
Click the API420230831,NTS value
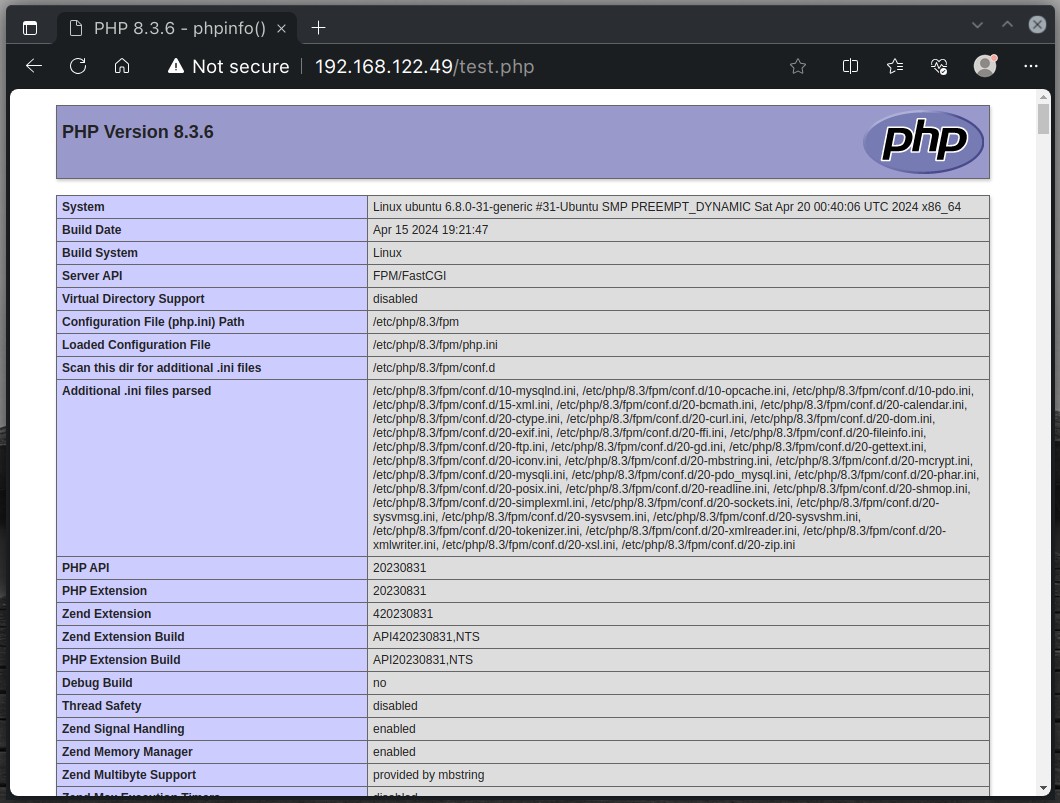click(427, 637)
